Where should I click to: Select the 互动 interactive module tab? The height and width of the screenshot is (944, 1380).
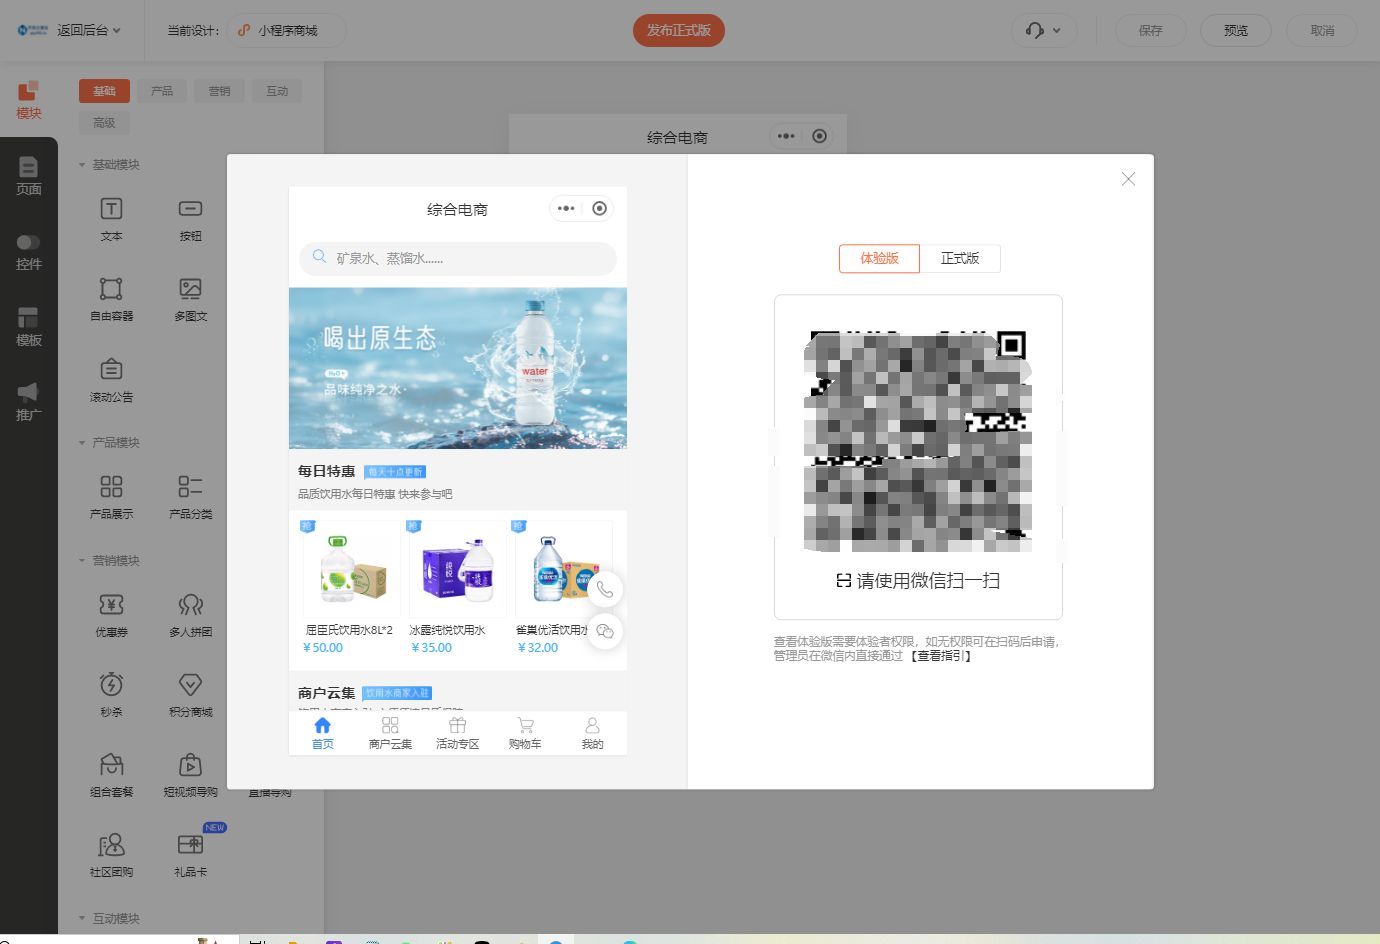pos(277,91)
